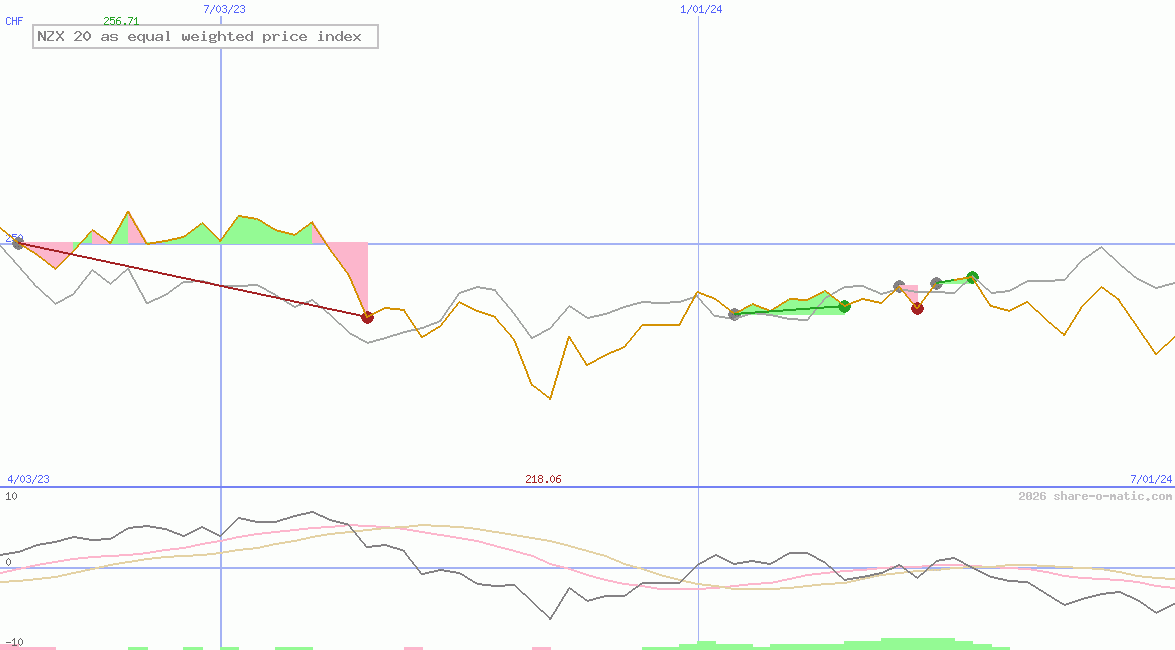Select the gray marker at the chart's left edge
The image size is (1175, 650).
click(x=18, y=243)
